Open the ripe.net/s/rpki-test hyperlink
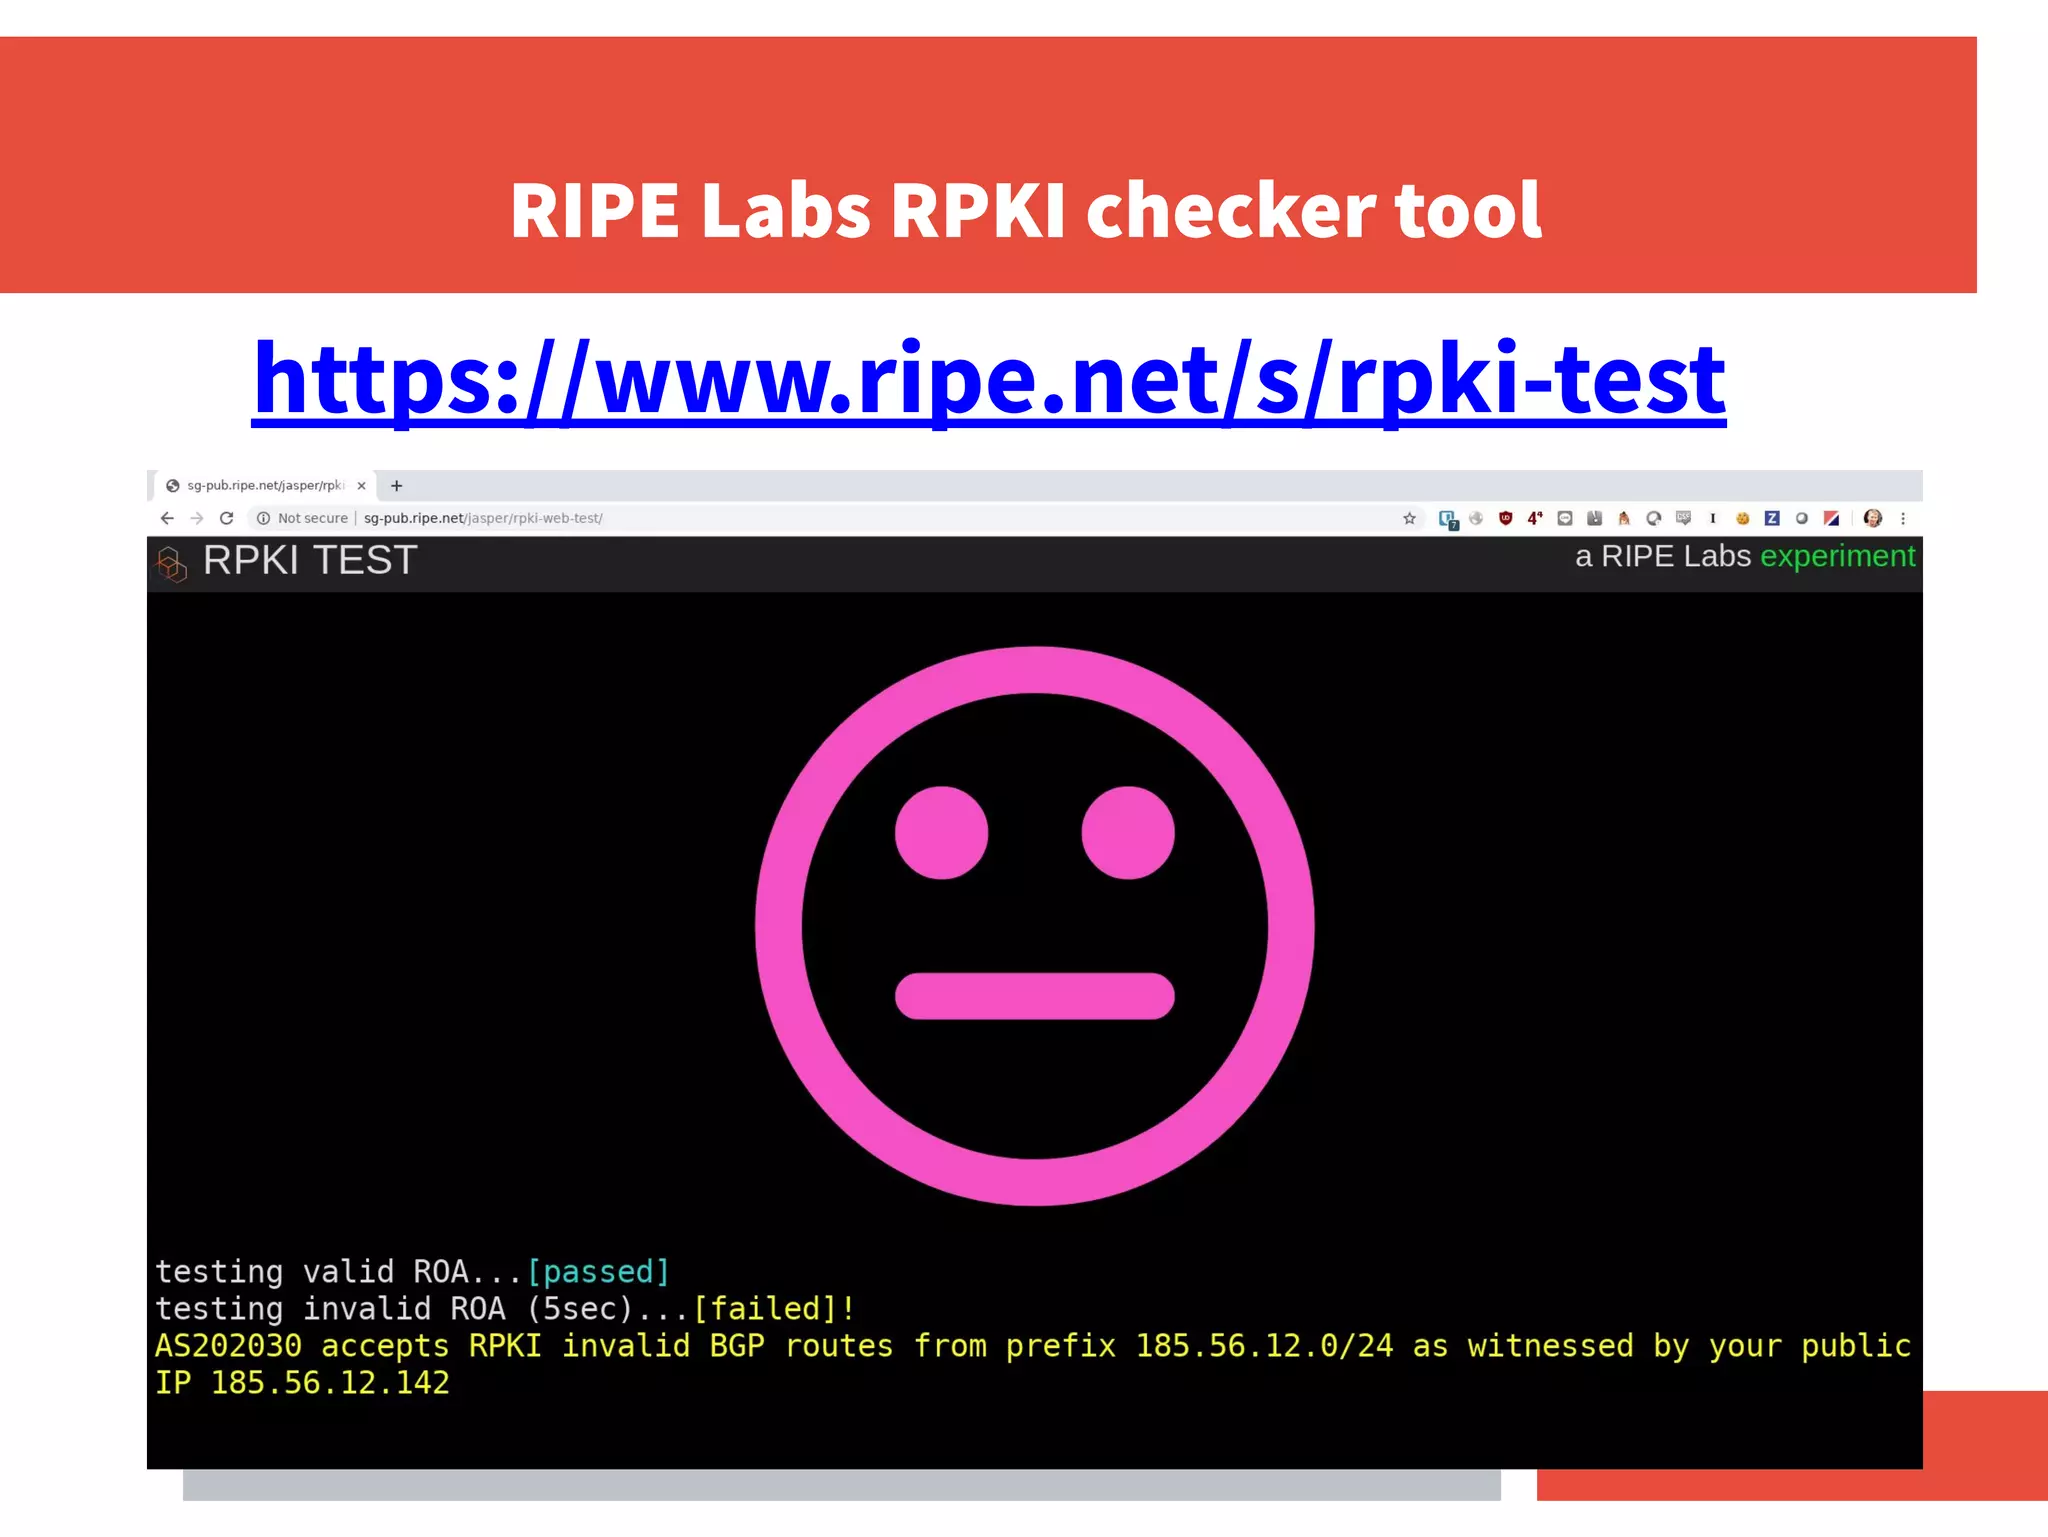Screen dimensions: 2048x1537 pos(989,380)
